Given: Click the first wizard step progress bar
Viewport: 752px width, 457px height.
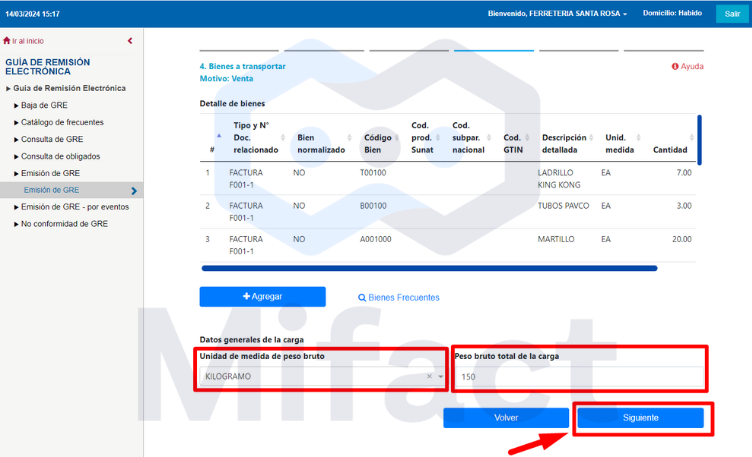Looking at the screenshot, I should coord(239,50).
